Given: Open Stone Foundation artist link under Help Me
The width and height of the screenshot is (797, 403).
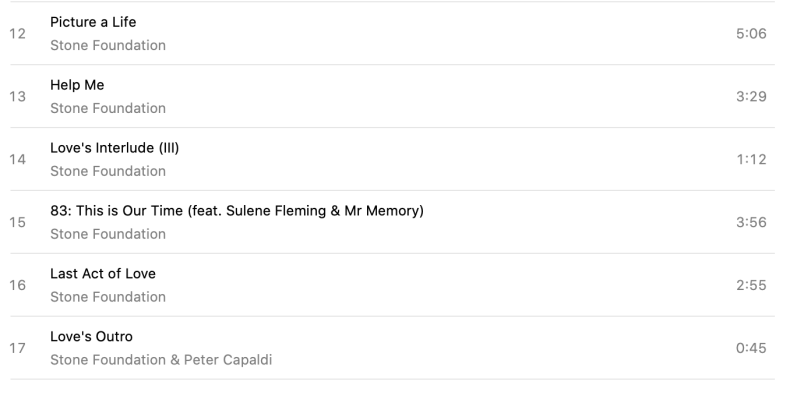Looking at the screenshot, I should tap(108, 108).
